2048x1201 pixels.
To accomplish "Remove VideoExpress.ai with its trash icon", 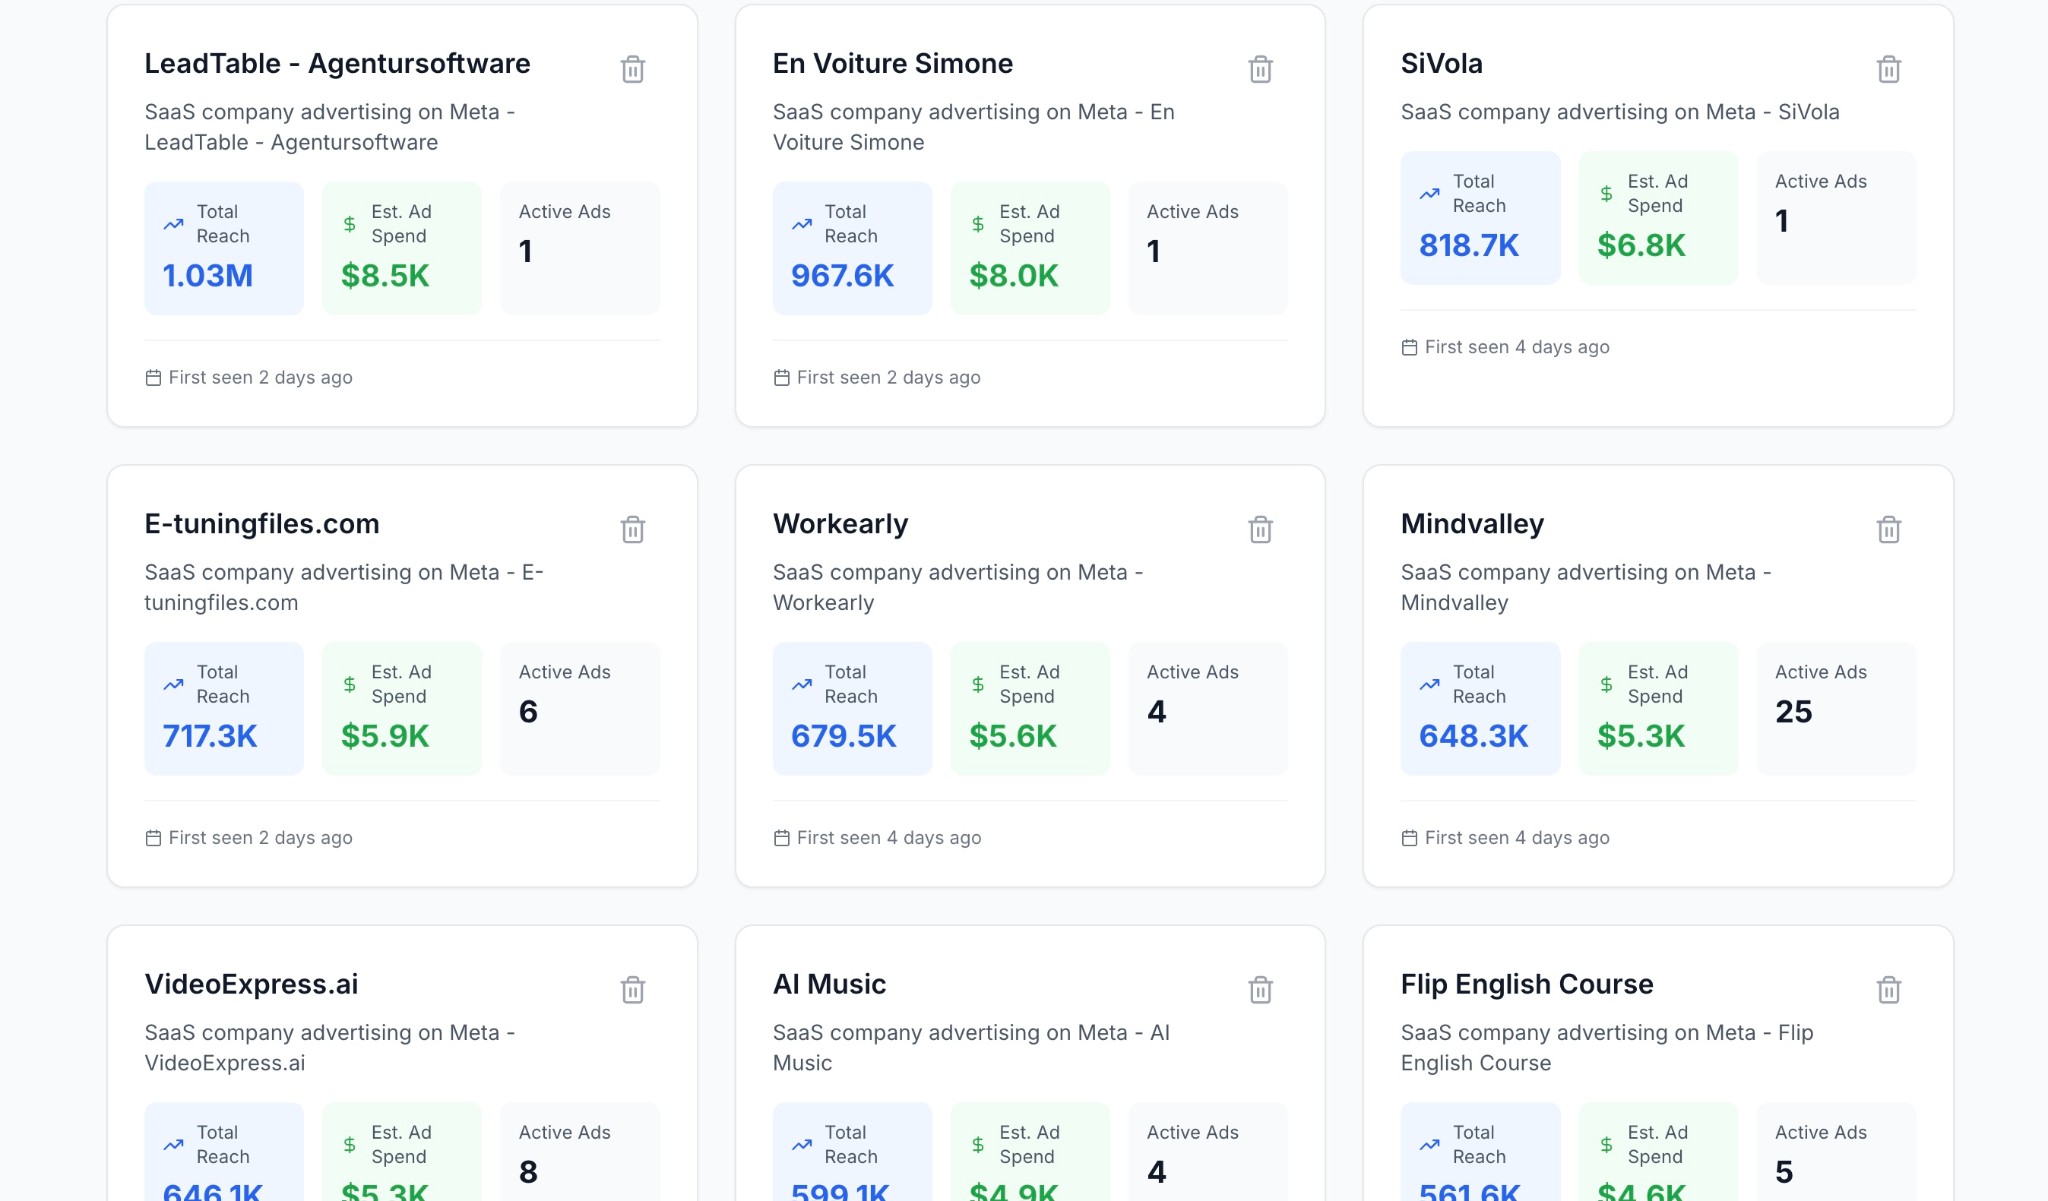I will (x=632, y=989).
